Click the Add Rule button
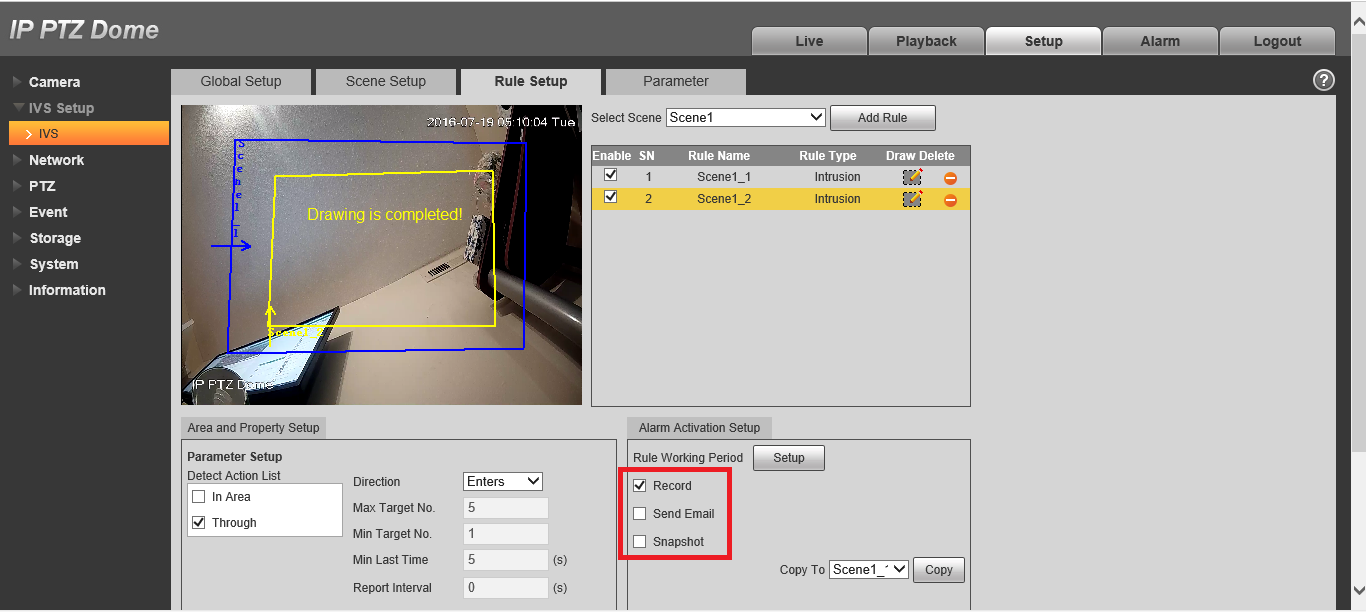Screen dimensions: 1366x612 882,118
